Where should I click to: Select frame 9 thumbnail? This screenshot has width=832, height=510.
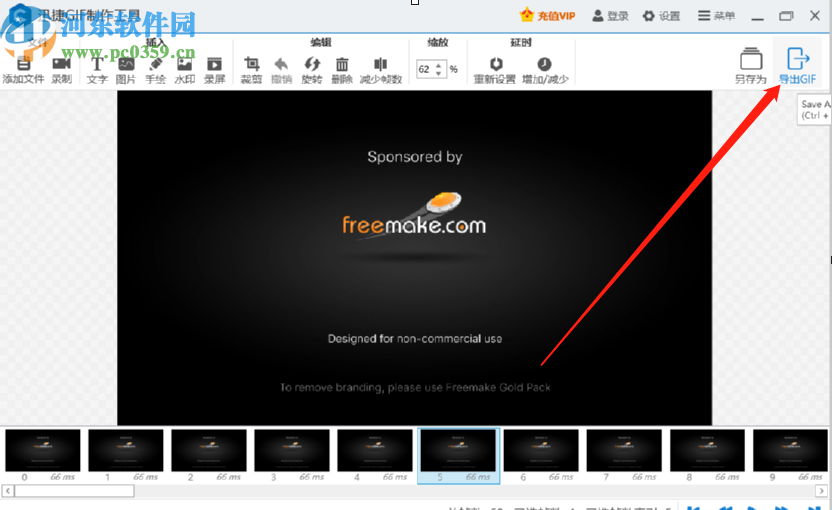point(790,450)
